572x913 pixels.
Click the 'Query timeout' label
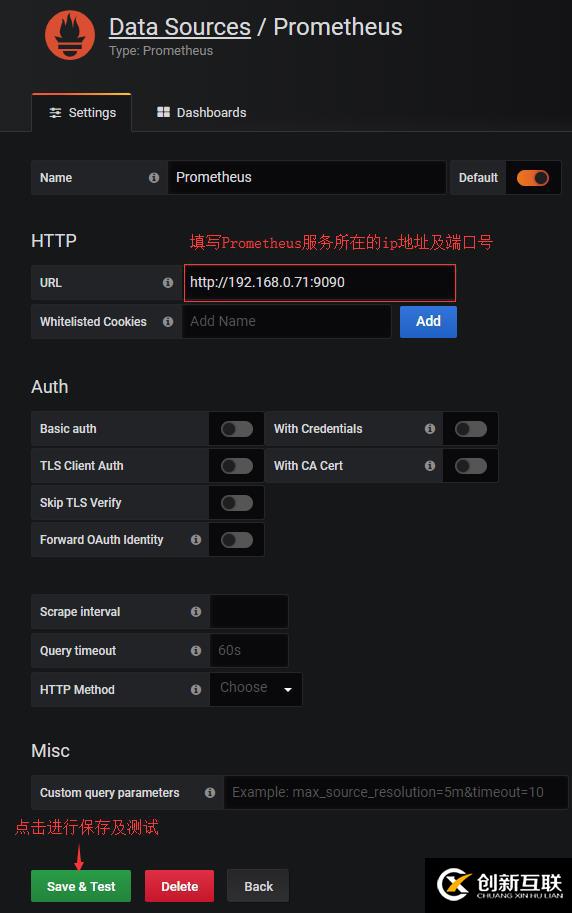[x=77, y=650]
